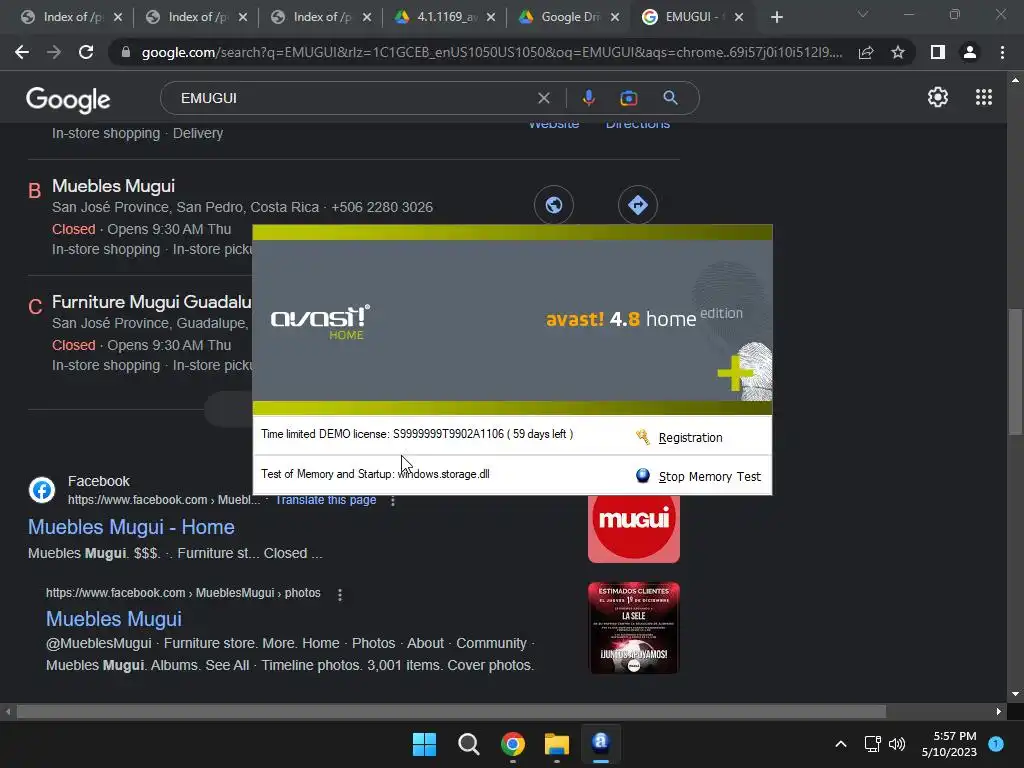The image size is (1024, 768).
Task: Go back with the Chrome back arrow
Action: pos(22,52)
